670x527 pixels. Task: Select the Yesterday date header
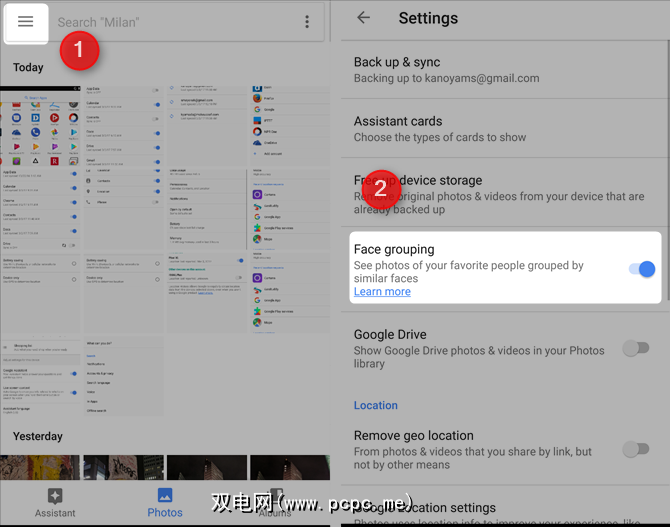(38, 436)
